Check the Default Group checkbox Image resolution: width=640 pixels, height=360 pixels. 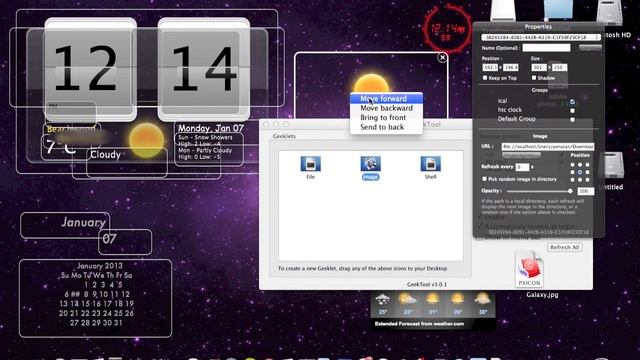572,120
